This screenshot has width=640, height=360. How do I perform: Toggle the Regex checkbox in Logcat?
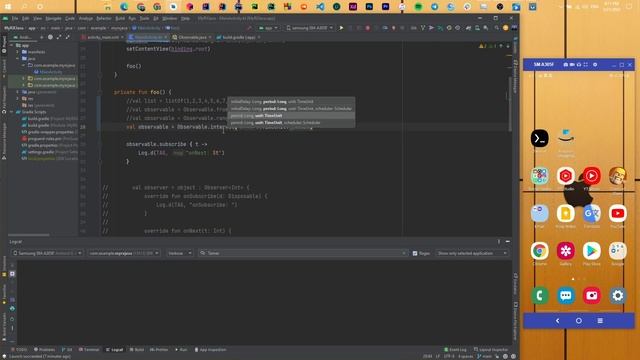(x=415, y=253)
